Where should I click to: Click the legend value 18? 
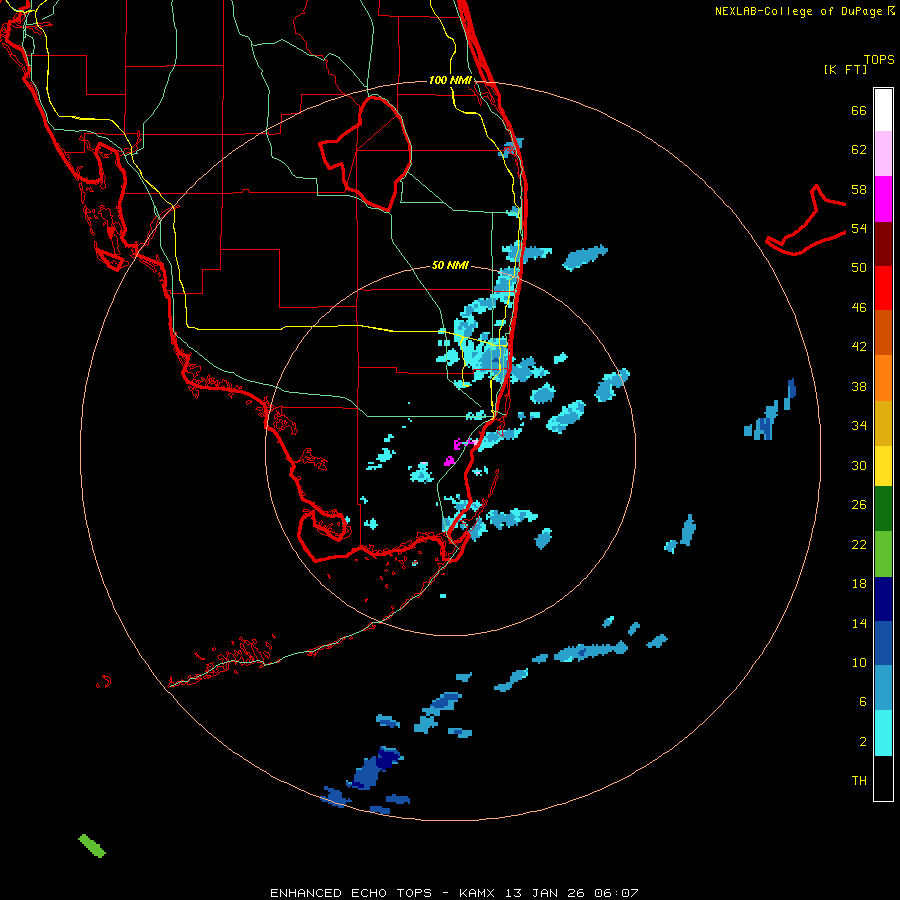pos(859,584)
